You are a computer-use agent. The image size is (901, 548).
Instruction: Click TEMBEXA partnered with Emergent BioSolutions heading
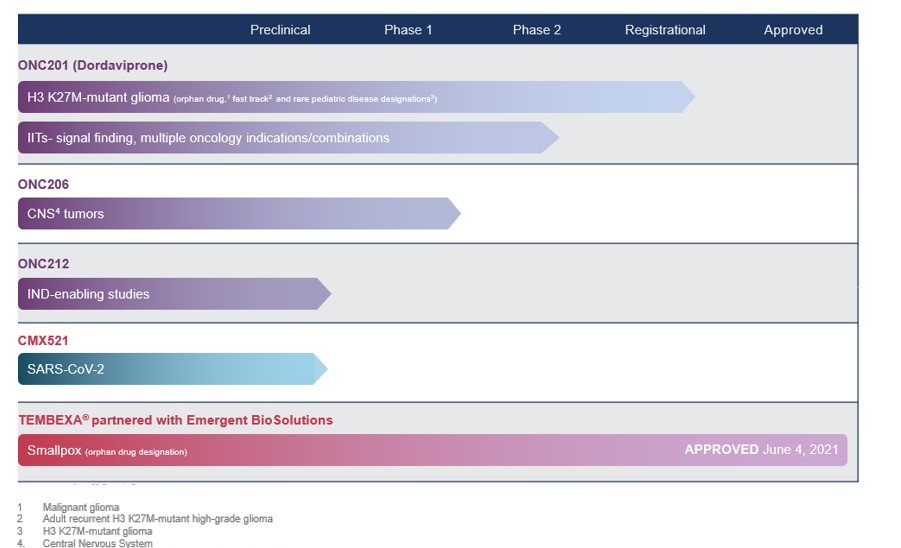pos(175,420)
